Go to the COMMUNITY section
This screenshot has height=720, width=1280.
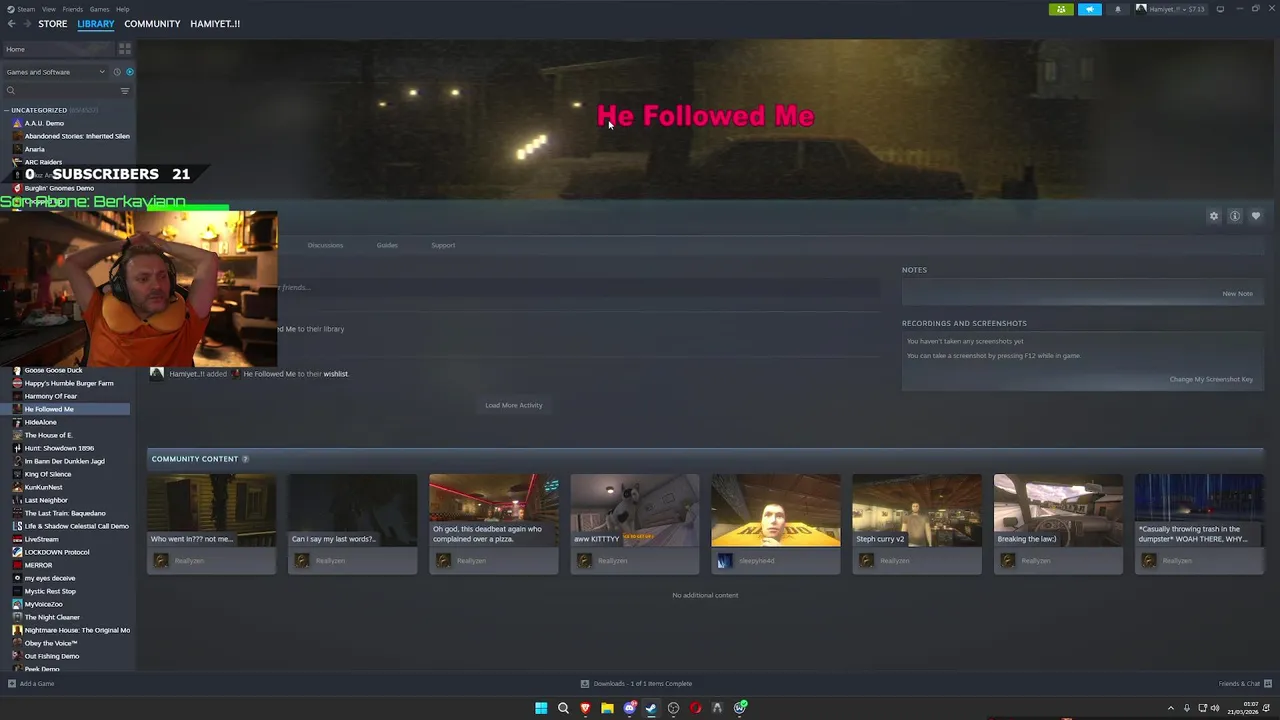[152, 24]
